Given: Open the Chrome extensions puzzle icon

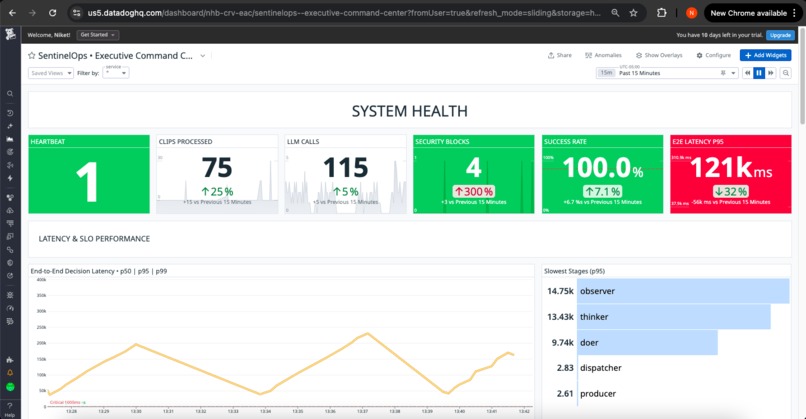Looking at the screenshot, I should (662, 13).
